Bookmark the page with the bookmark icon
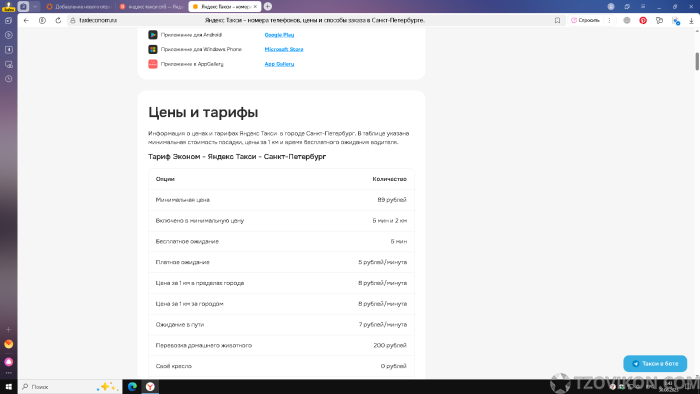 point(557,21)
